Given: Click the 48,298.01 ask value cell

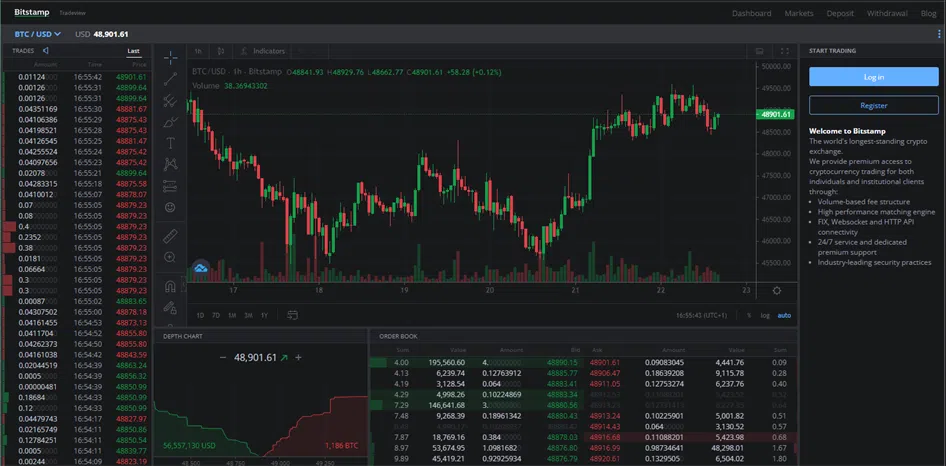Looking at the screenshot, I should (x=726, y=448).
